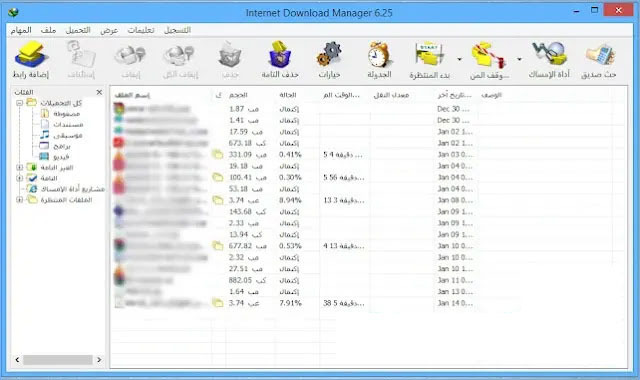Select Video (فيديو) category

click(61, 157)
